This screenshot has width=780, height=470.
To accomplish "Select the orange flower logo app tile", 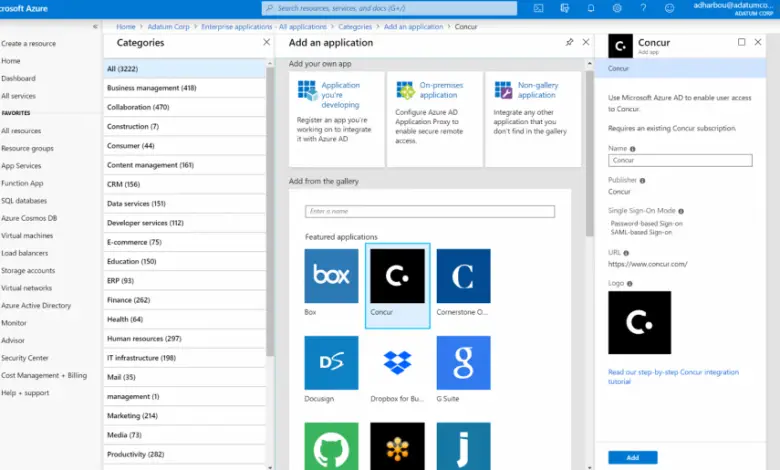I will (x=397, y=446).
